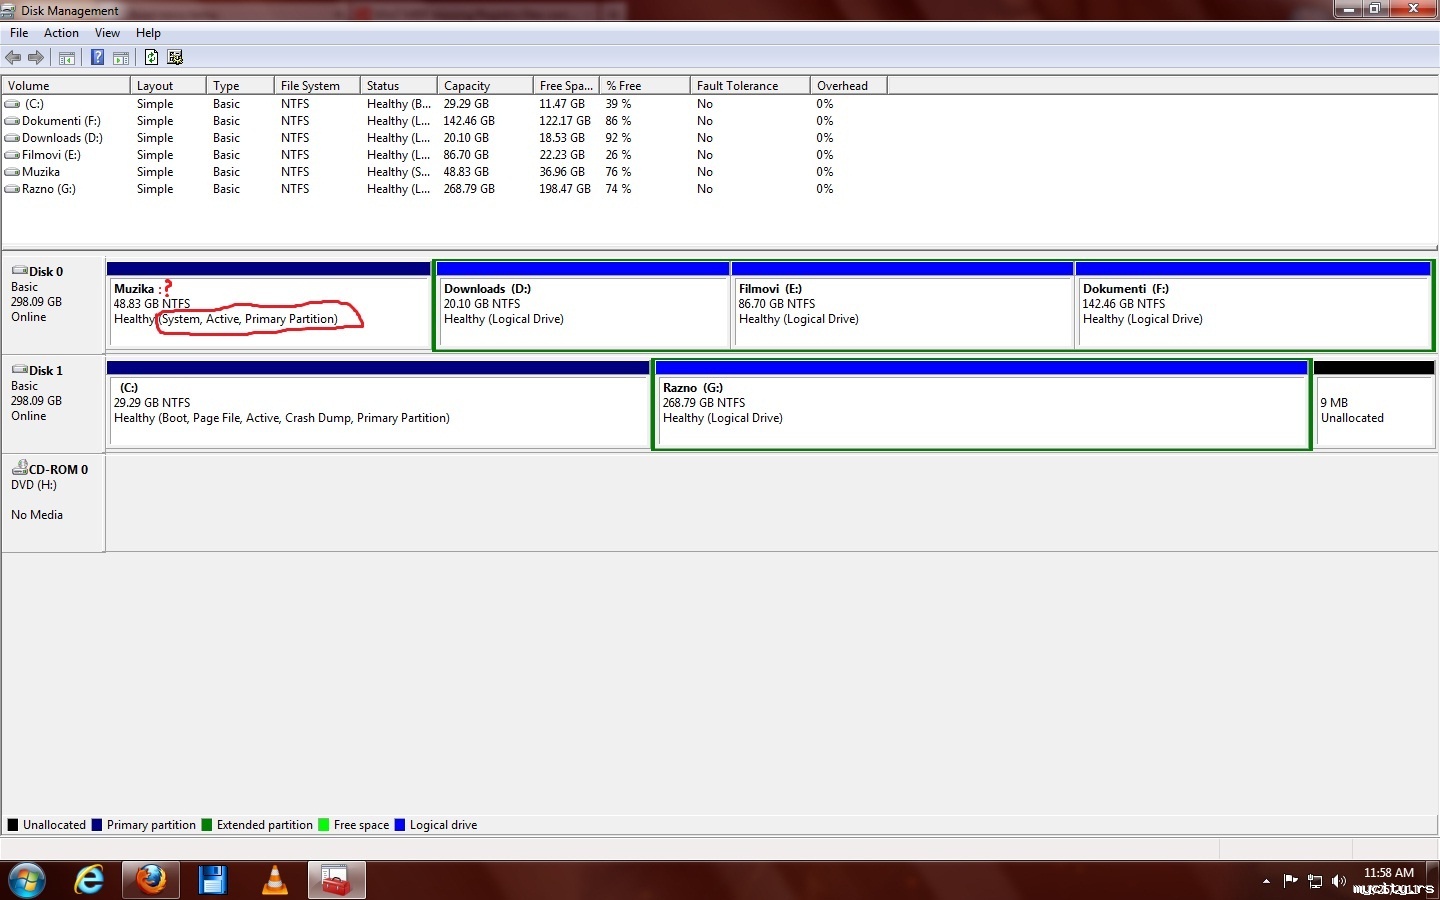Click the free space value 11.47 GB
Screen dimensions: 1440x900
point(562,104)
